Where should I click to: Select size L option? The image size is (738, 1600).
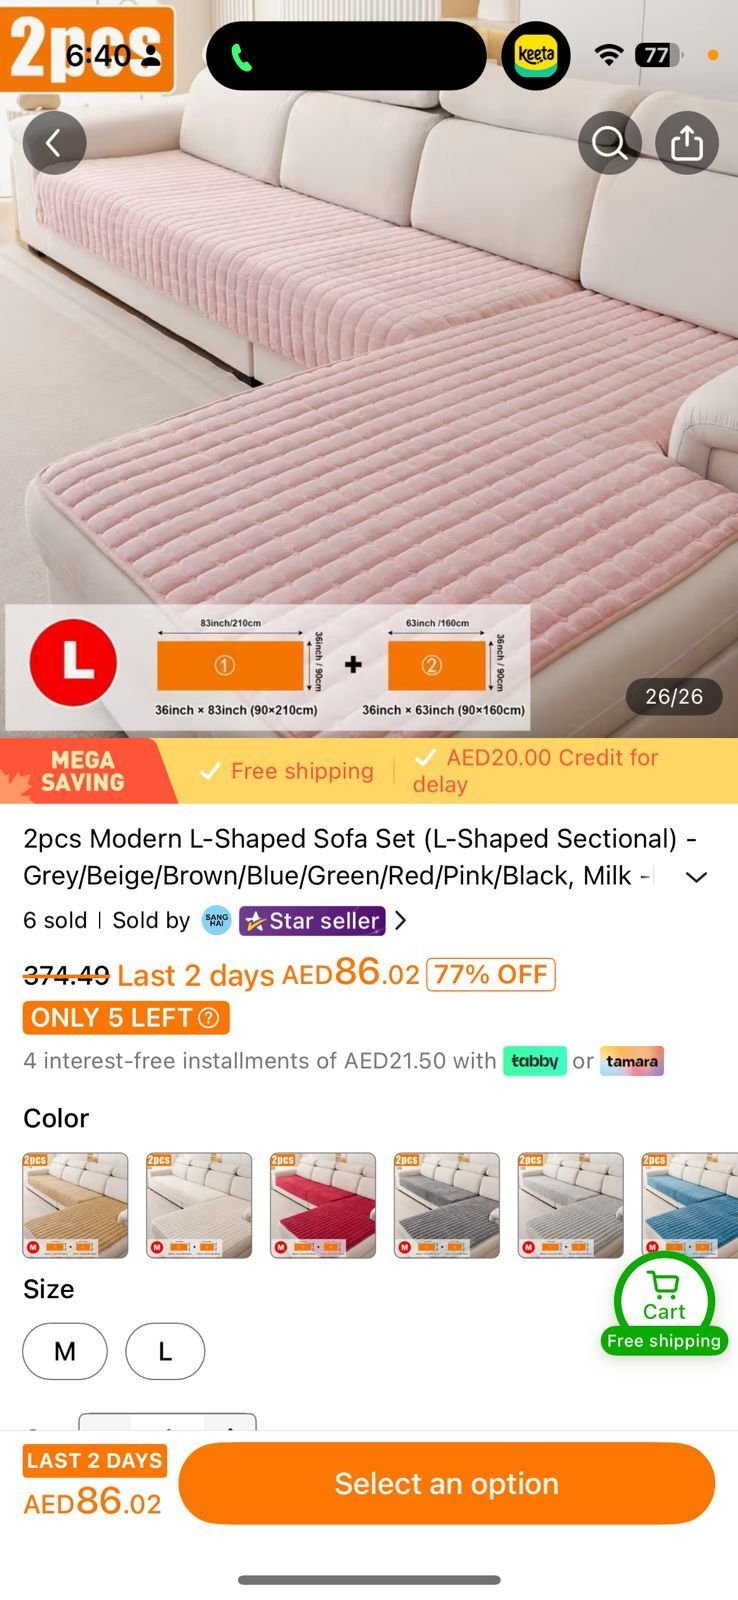click(x=165, y=1351)
